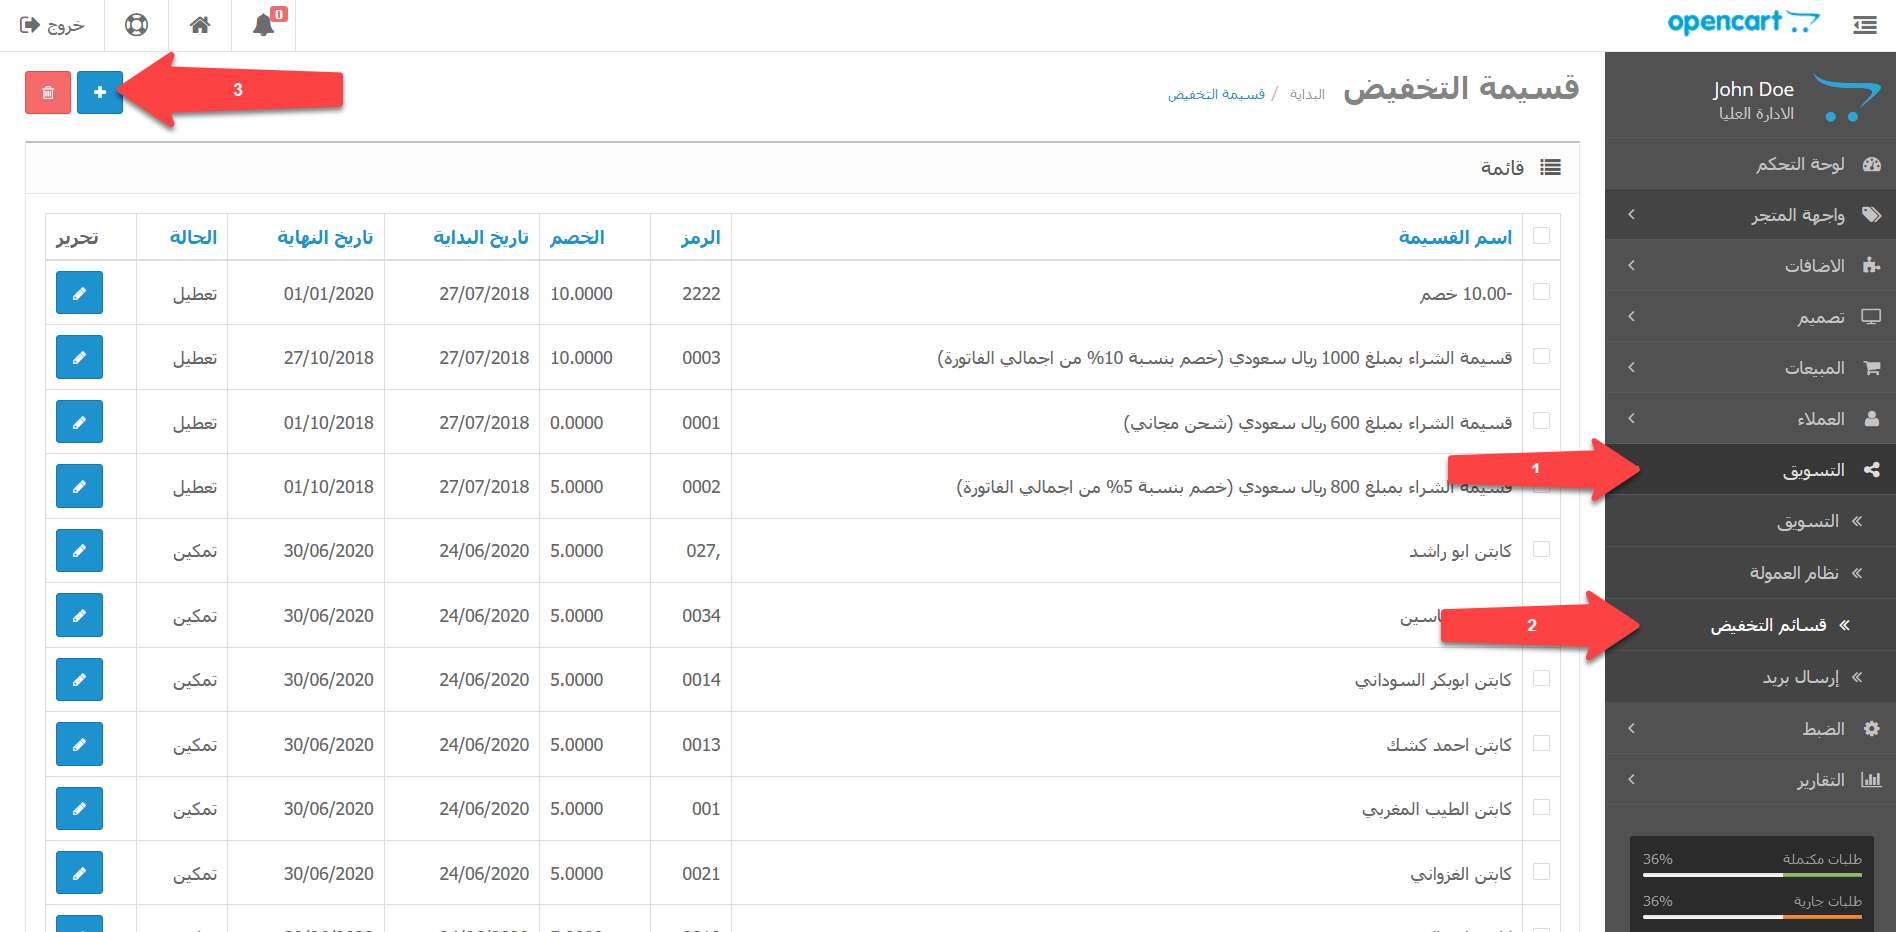Viewport: 1896px width, 932px height.
Task: Open قسائم التخفيض submenu item
Action: tap(1768, 626)
